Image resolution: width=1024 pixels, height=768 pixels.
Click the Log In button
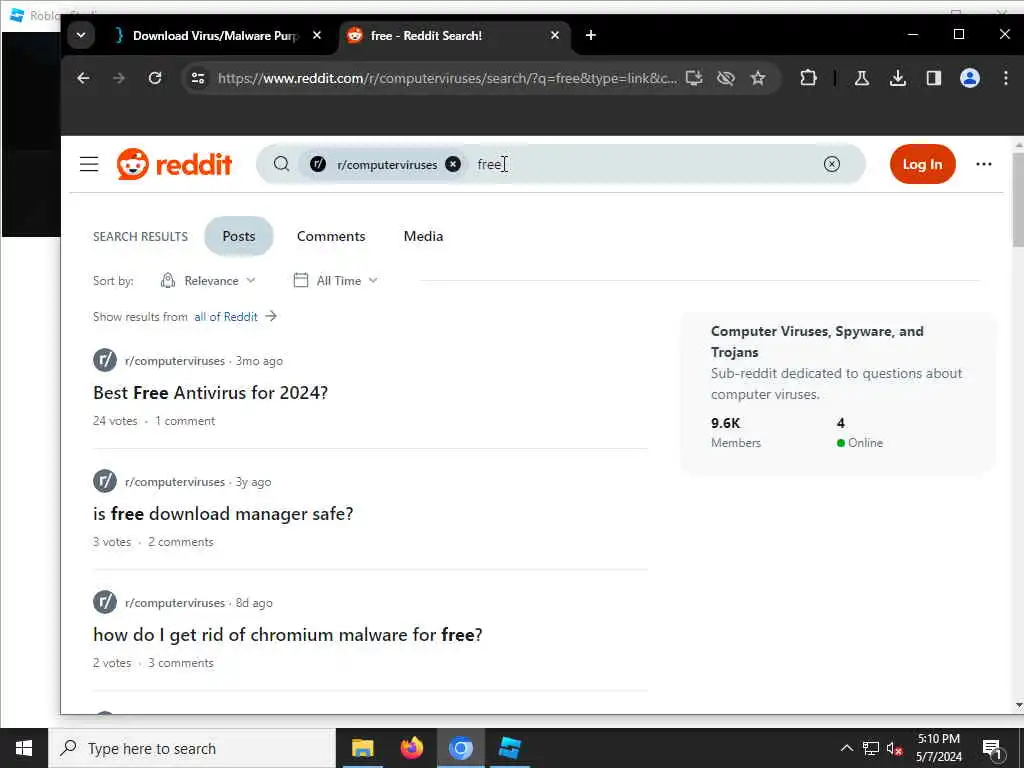click(922, 164)
